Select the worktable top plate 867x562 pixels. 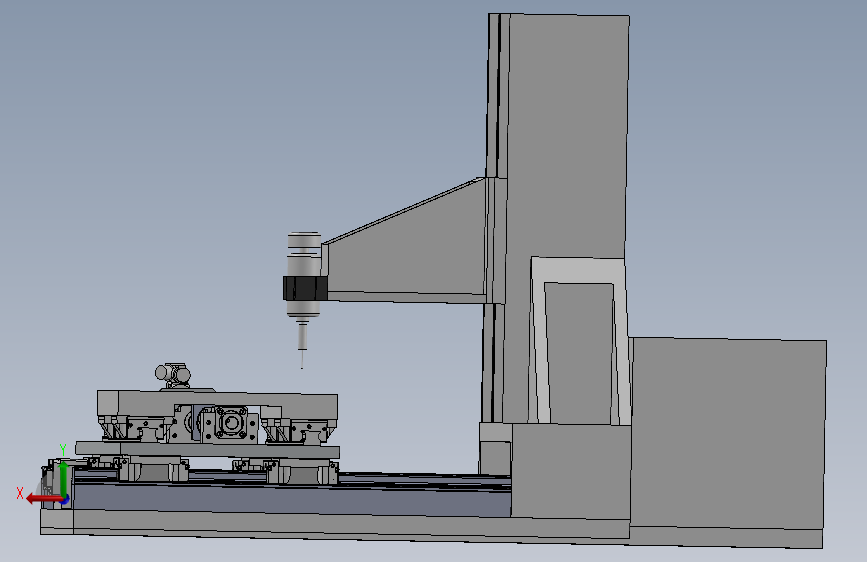tap(217, 405)
